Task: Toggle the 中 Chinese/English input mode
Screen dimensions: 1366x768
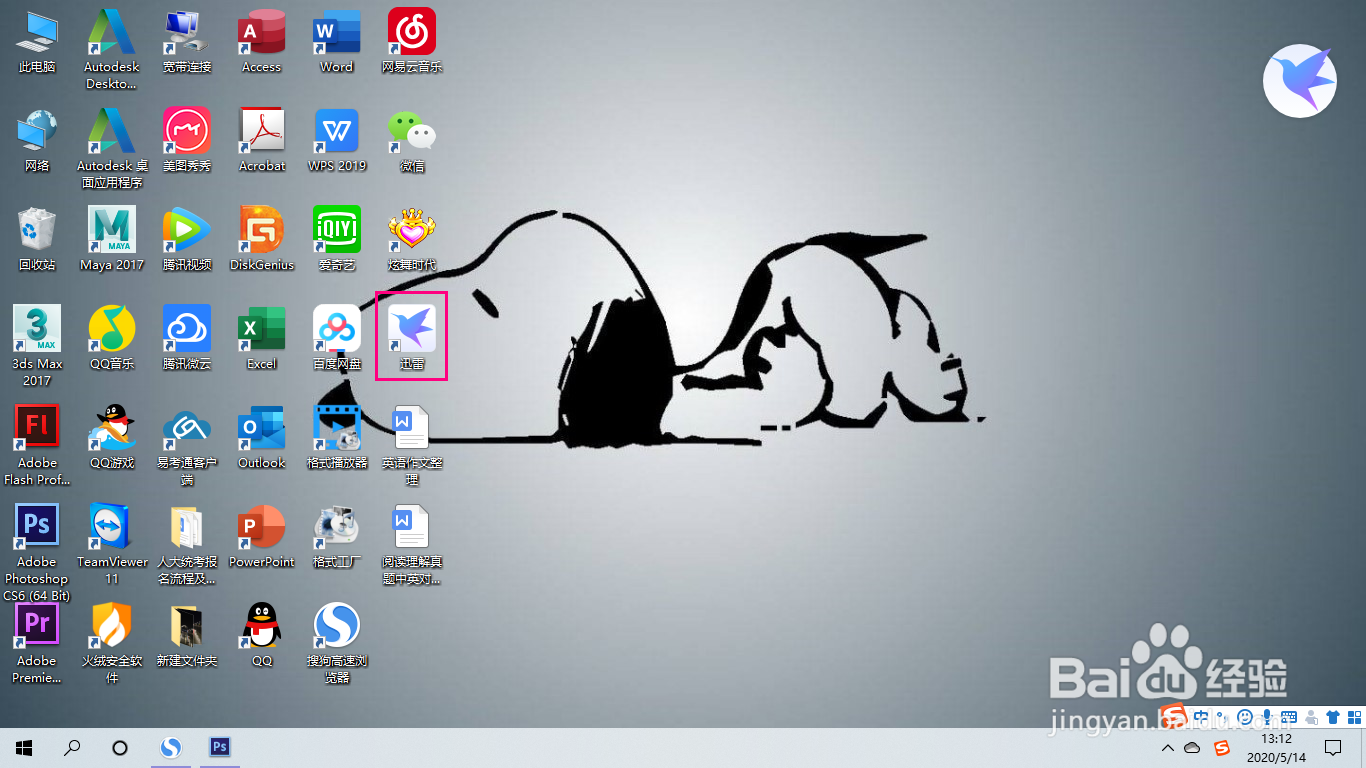Action: coord(1202,716)
